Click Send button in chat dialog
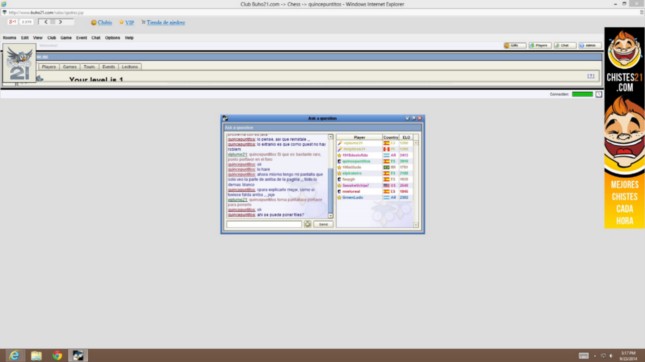Screen dimensions: 645x362 pyautogui.click(x=323, y=224)
